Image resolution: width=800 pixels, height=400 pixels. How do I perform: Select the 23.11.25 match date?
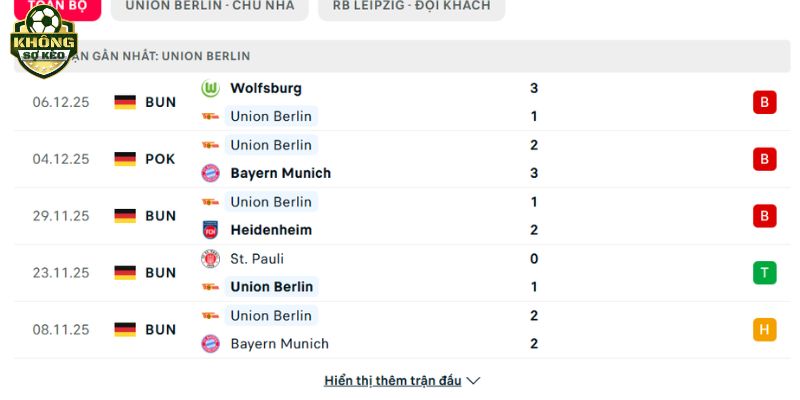coord(61,273)
